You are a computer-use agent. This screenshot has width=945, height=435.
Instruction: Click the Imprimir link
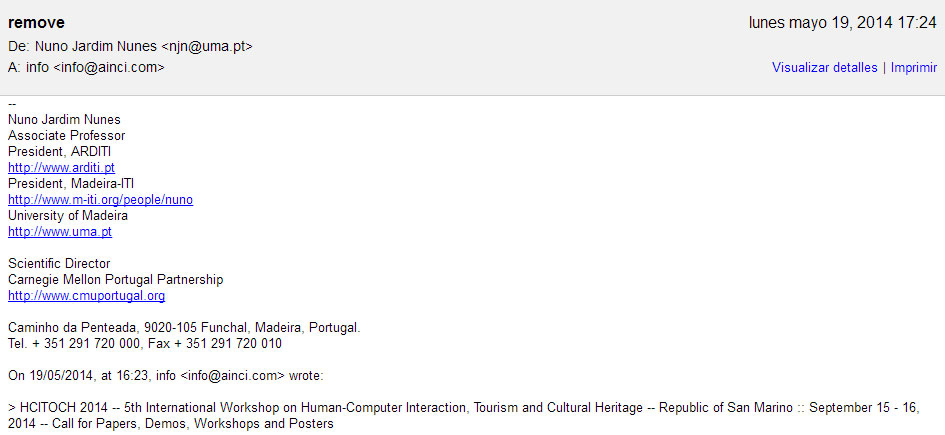tap(914, 67)
